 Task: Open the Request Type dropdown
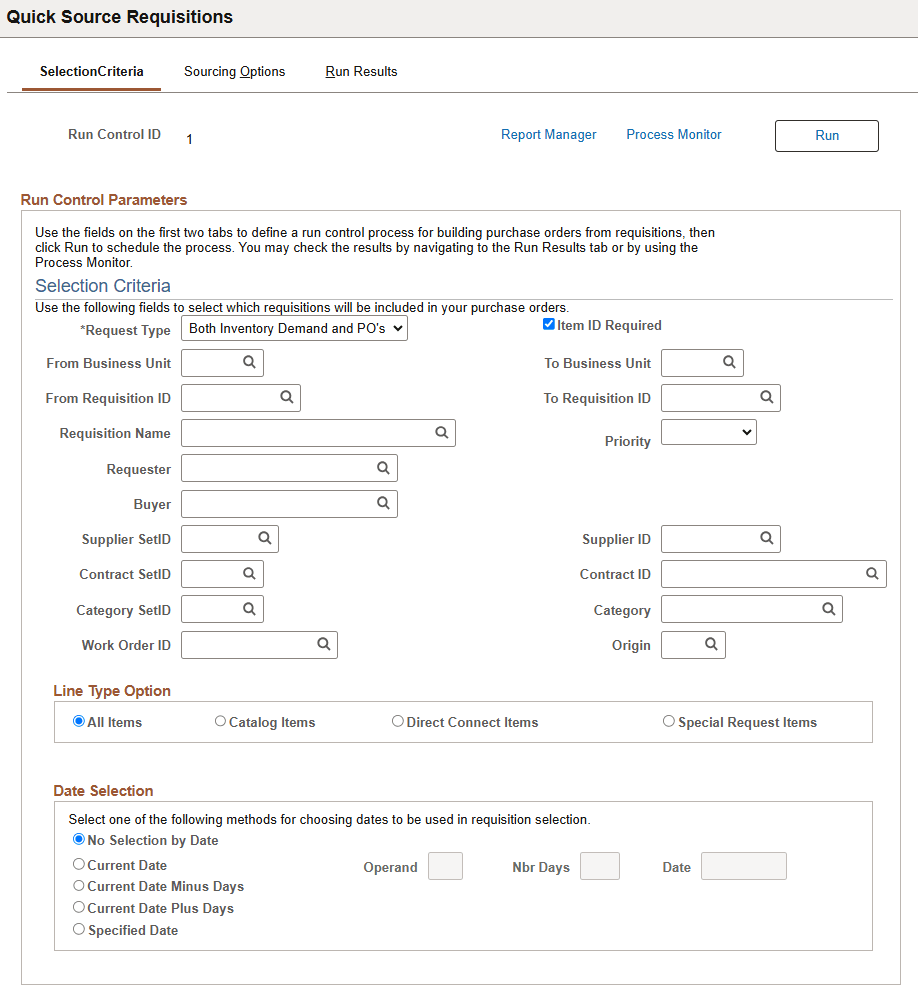[294, 328]
